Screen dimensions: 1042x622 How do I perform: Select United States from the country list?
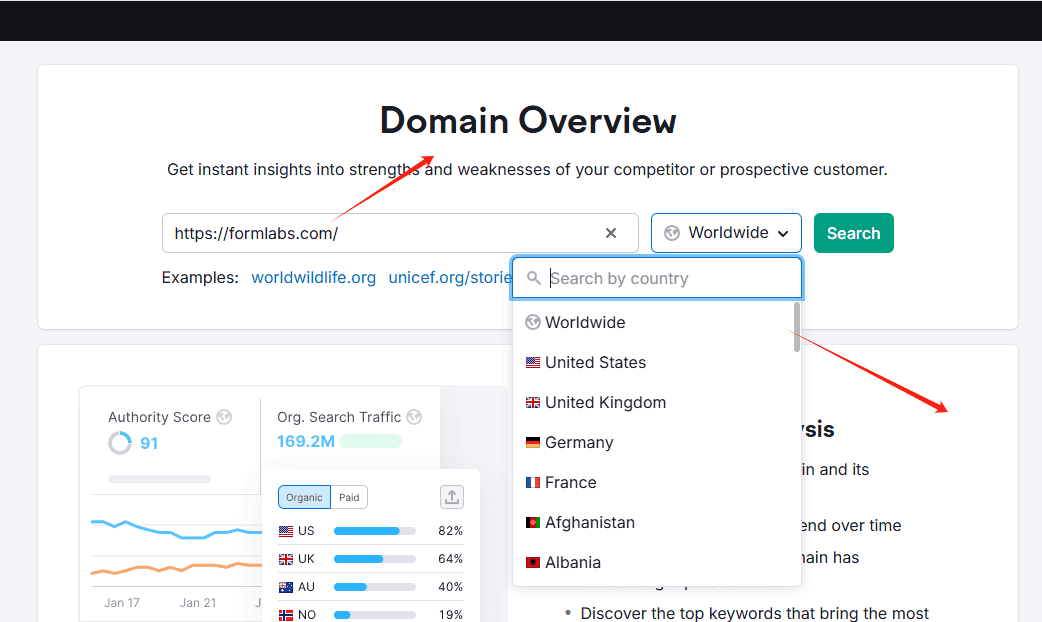(x=657, y=362)
